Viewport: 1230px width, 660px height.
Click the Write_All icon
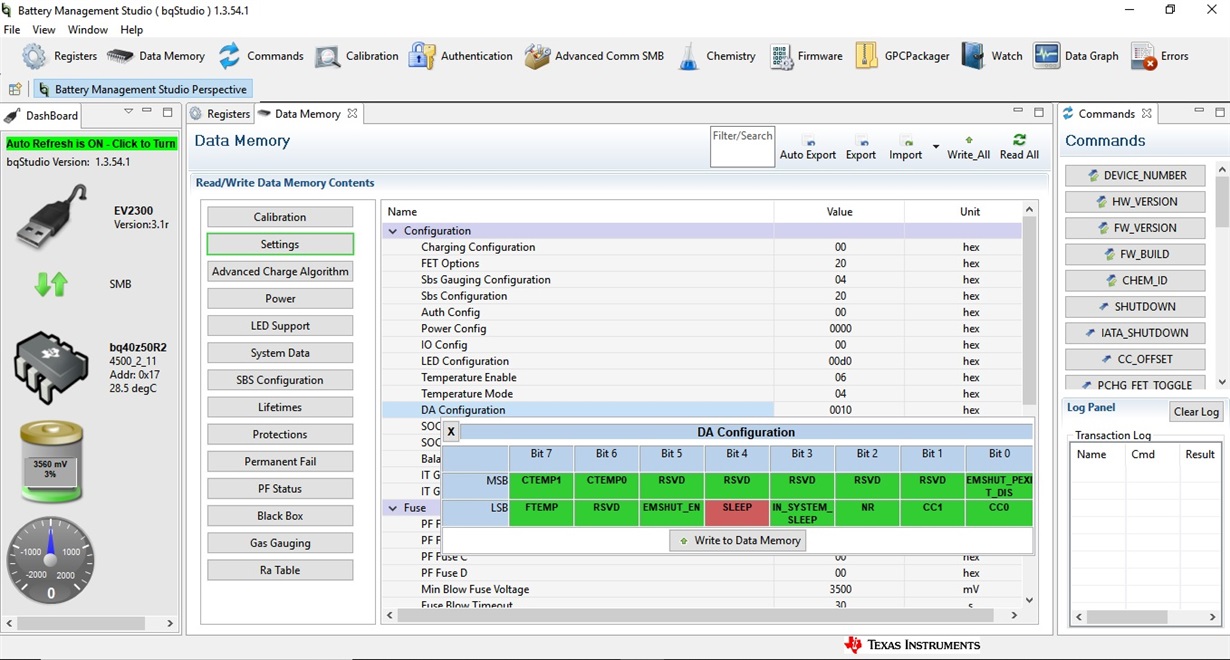[x=968, y=148]
